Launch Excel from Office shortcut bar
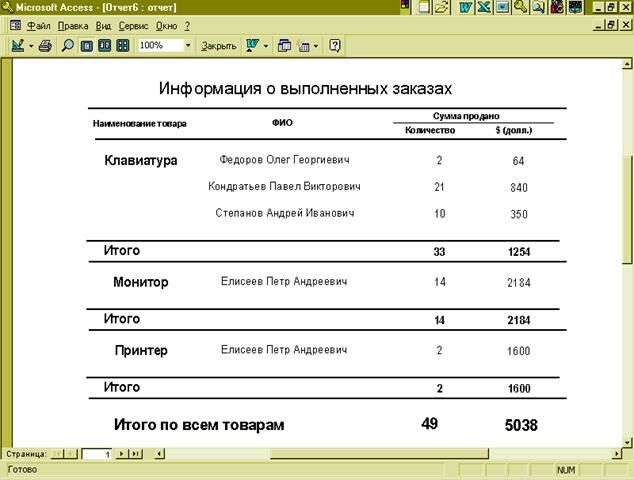The width and height of the screenshot is (634, 480). pyautogui.click(x=484, y=7)
